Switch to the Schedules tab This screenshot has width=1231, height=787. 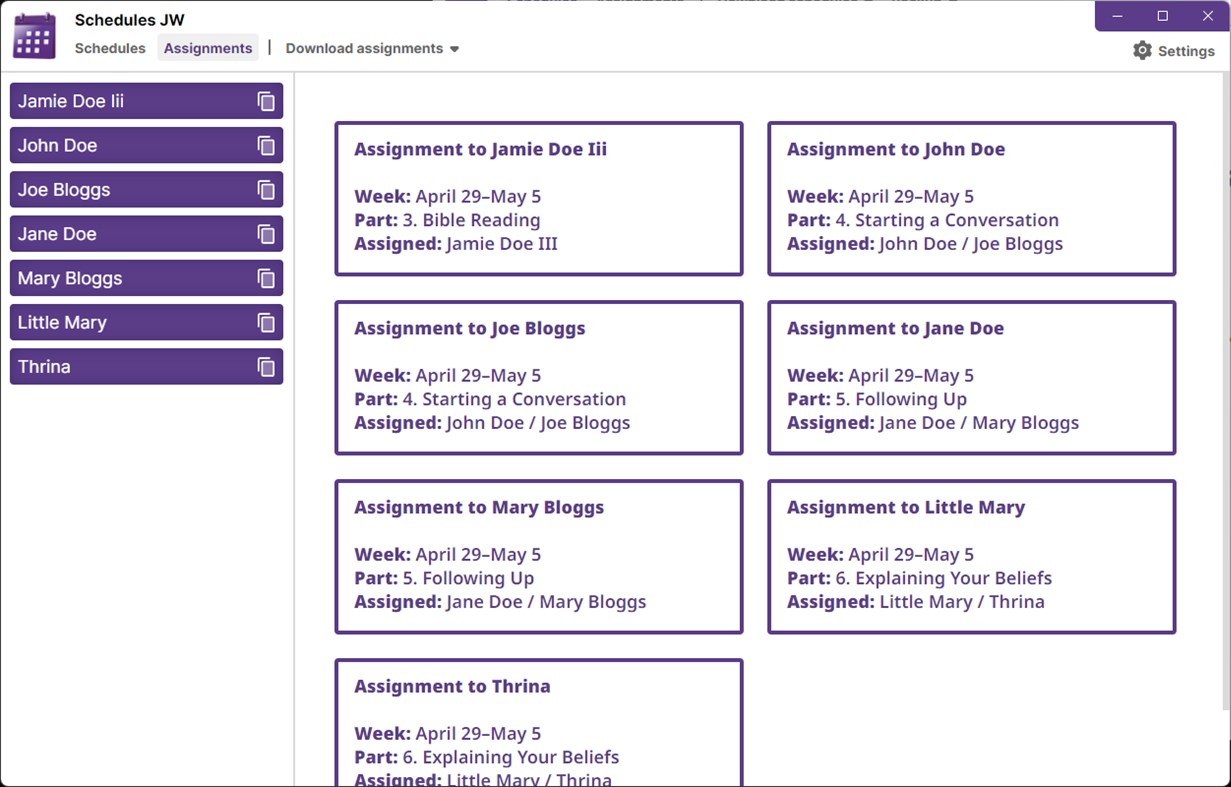point(110,48)
